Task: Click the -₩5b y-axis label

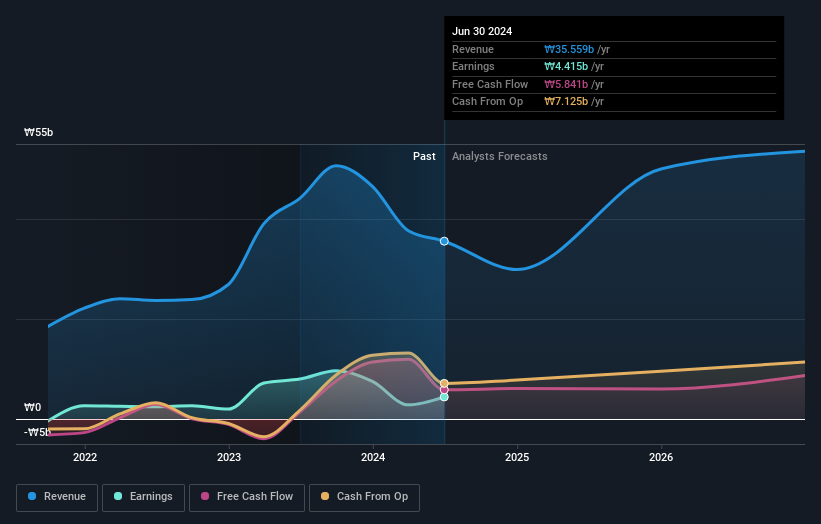Action: point(37,432)
